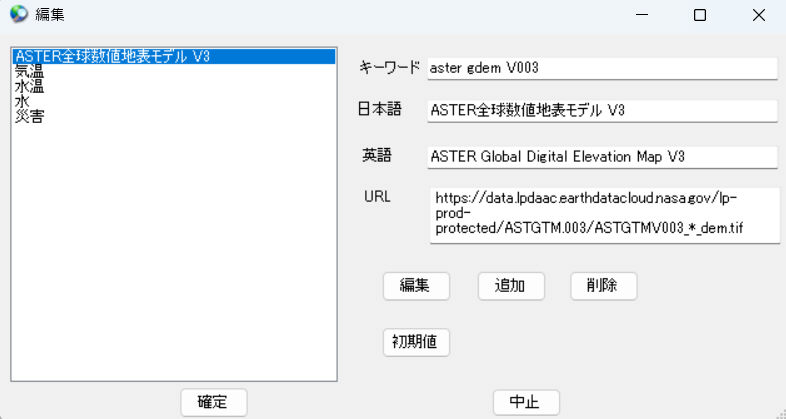Select the 気温 list entry
This screenshot has width=786, height=419.
(29, 72)
